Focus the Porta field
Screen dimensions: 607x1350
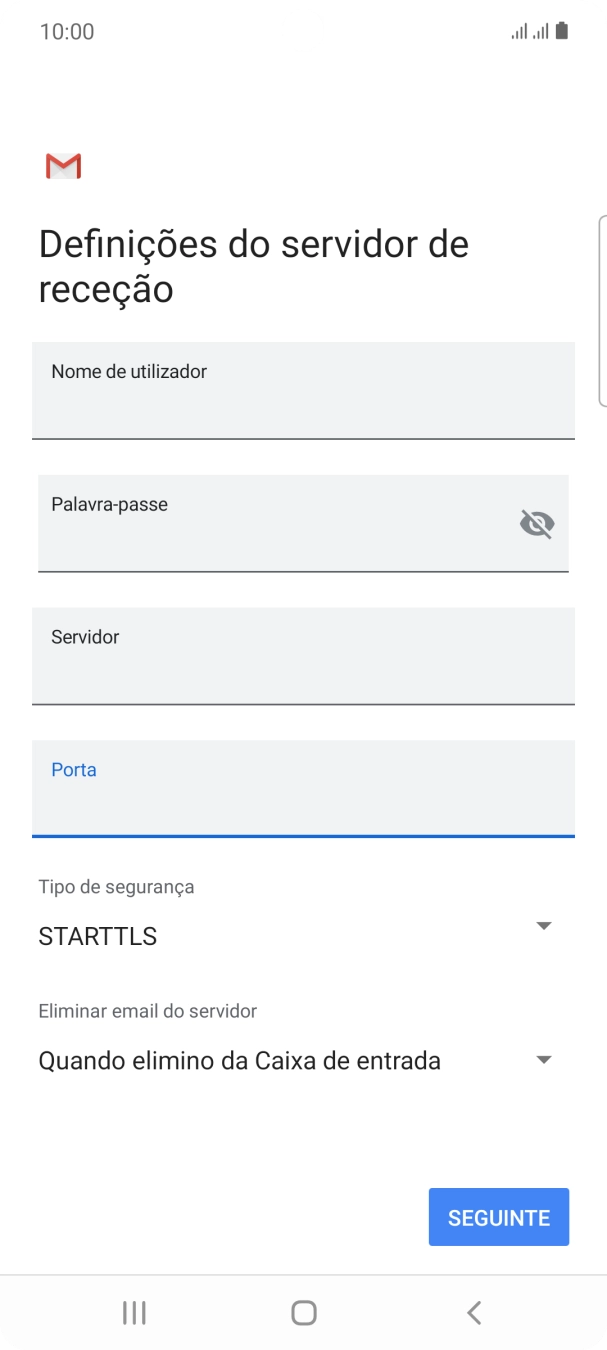[303, 789]
